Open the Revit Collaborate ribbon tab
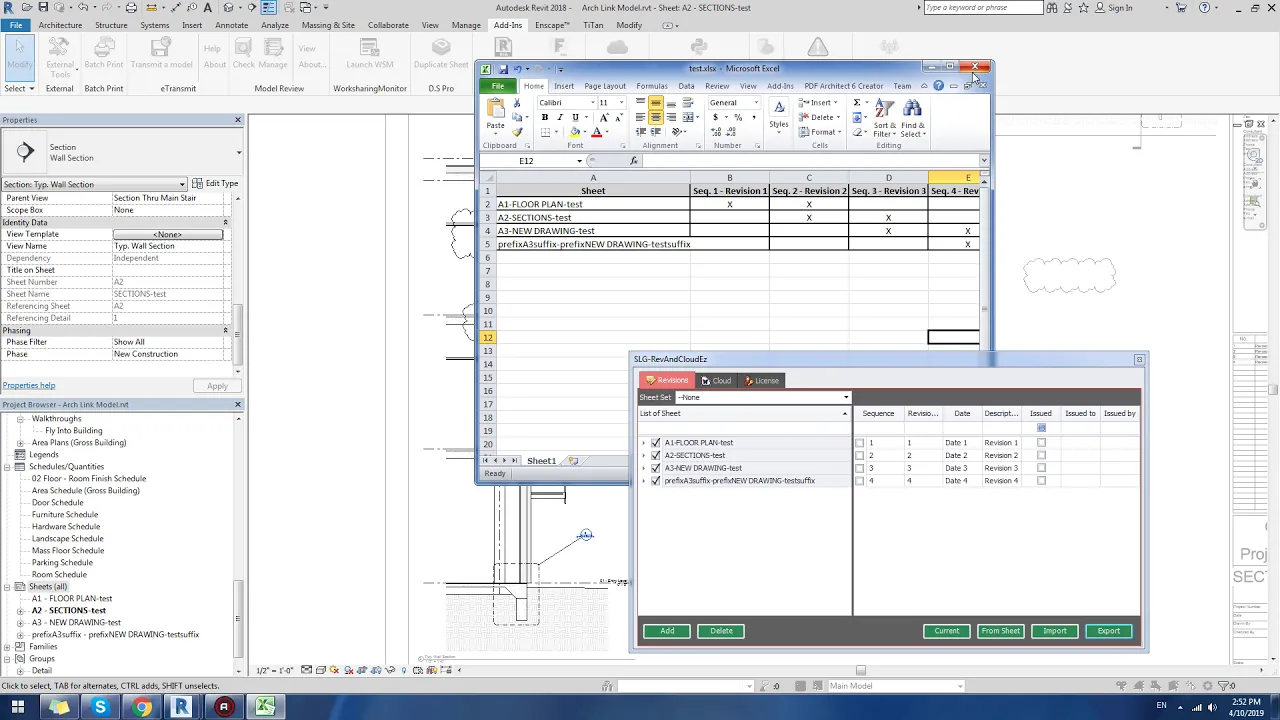Image resolution: width=1280 pixels, height=720 pixels. coord(388,25)
